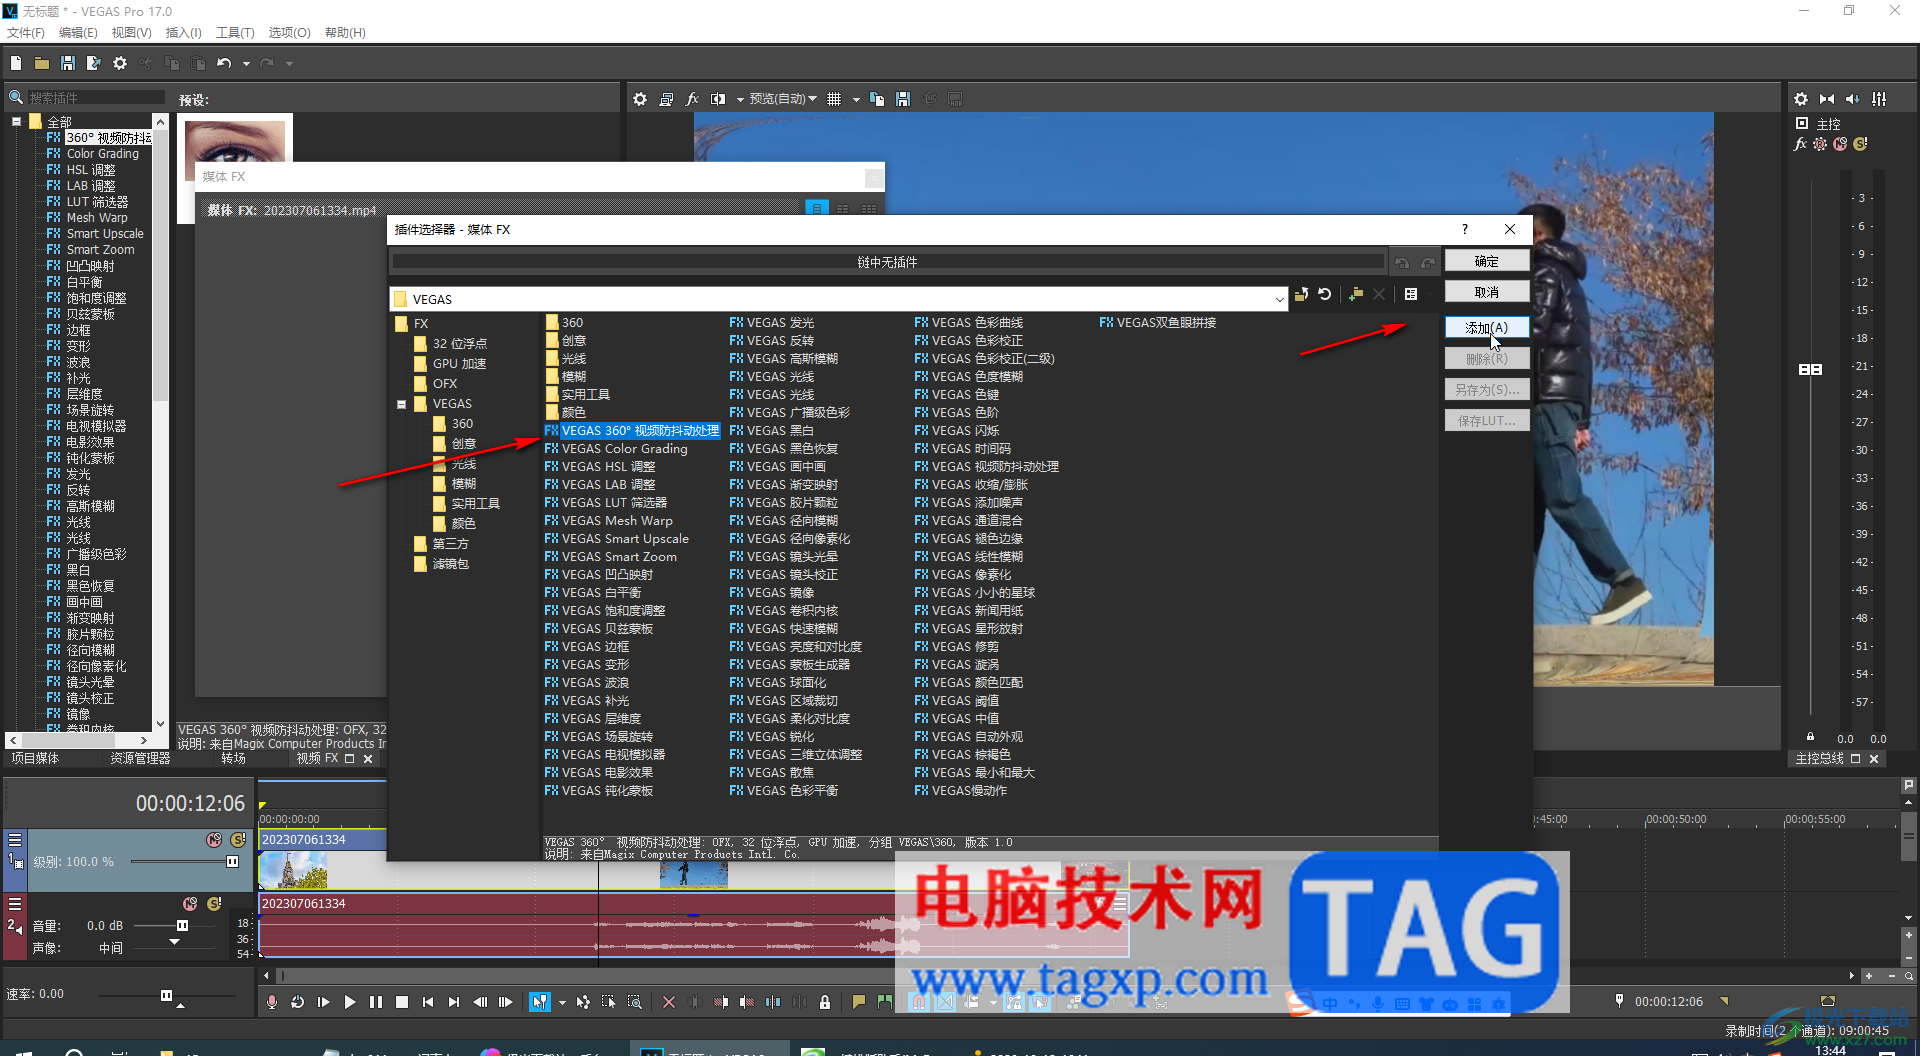Open the undo history dropdown arrow
Screen dimensions: 1920x1056
(246, 63)
